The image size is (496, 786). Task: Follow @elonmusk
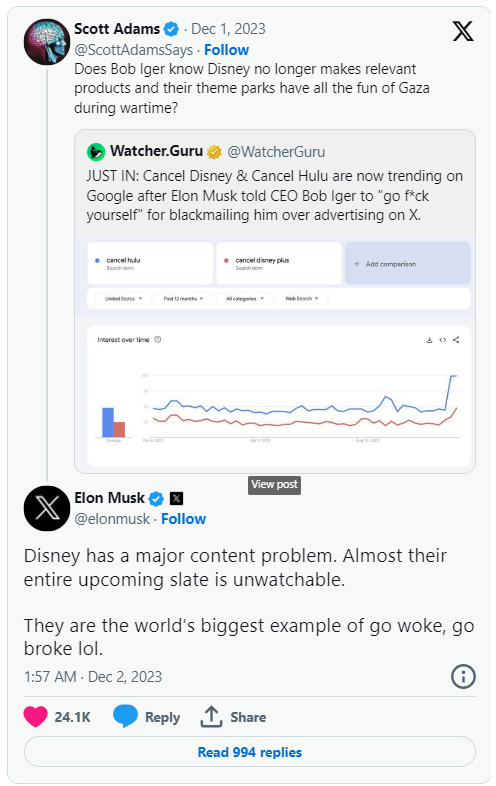click(184, 519)
